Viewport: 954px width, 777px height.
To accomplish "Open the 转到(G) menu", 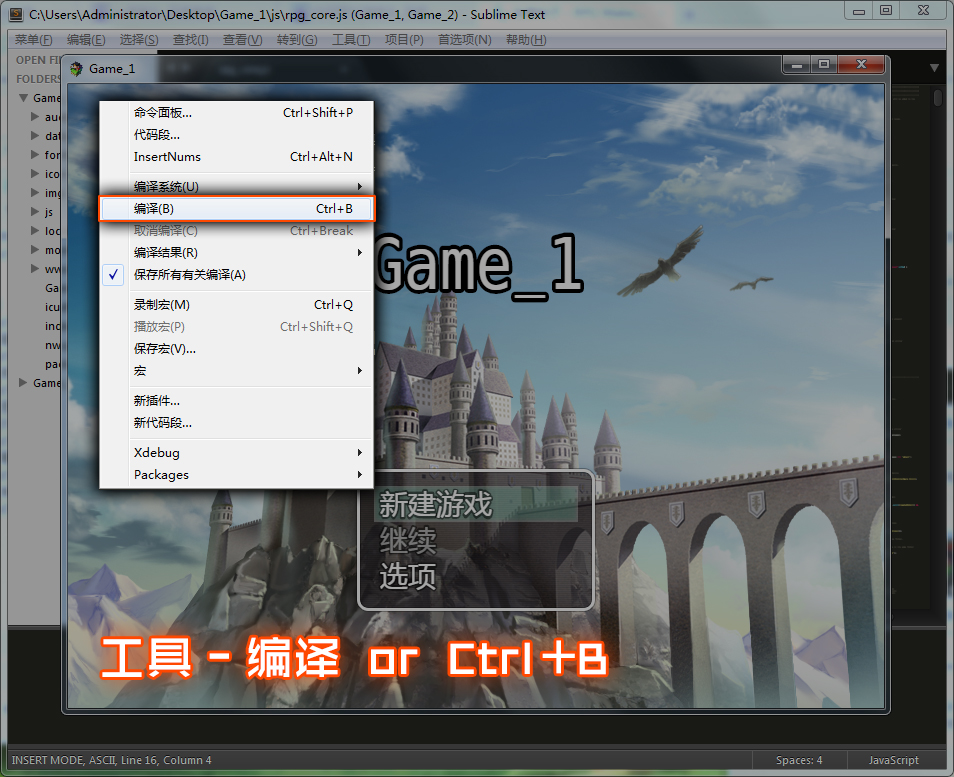I will click(x=297, y=40).
